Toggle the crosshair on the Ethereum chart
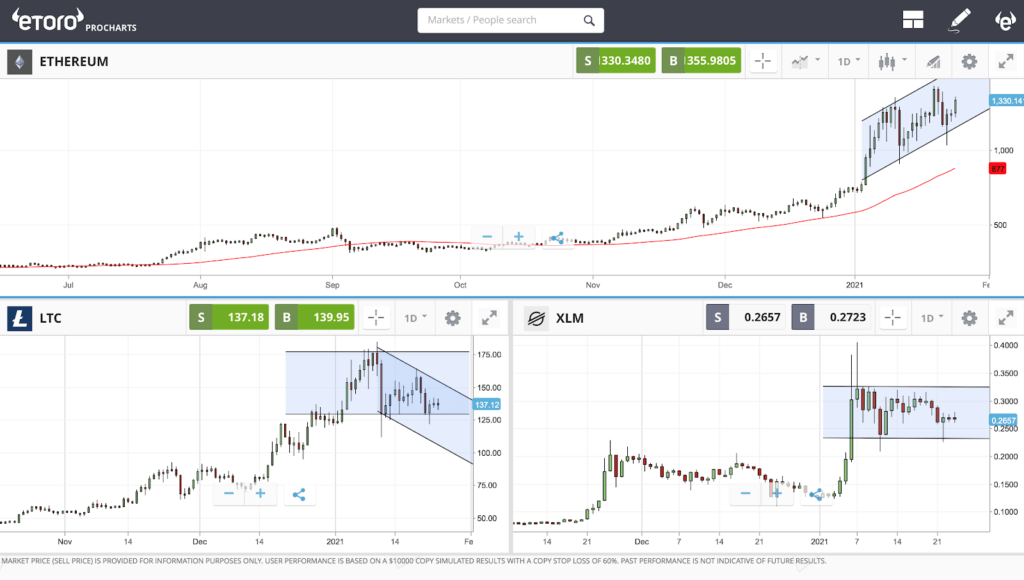The height and width of the screenshot is (580, 1024). click(x=763, y=61)
